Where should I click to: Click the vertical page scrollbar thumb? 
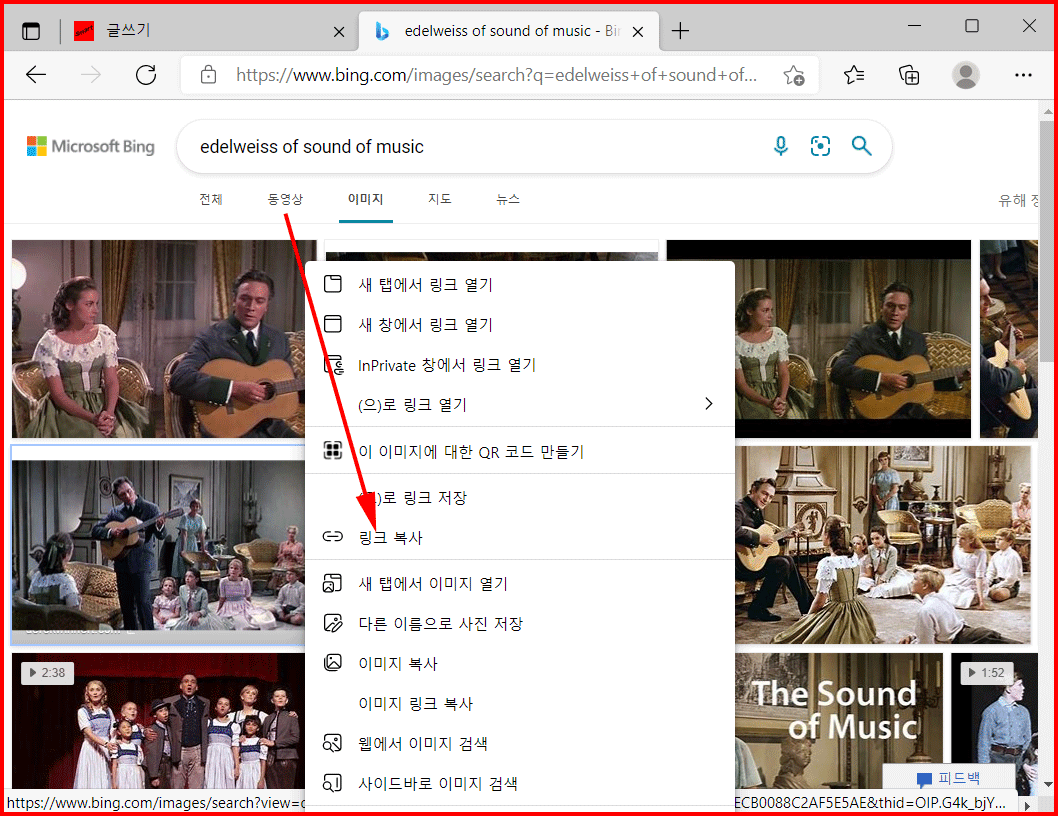point(1047,240)
